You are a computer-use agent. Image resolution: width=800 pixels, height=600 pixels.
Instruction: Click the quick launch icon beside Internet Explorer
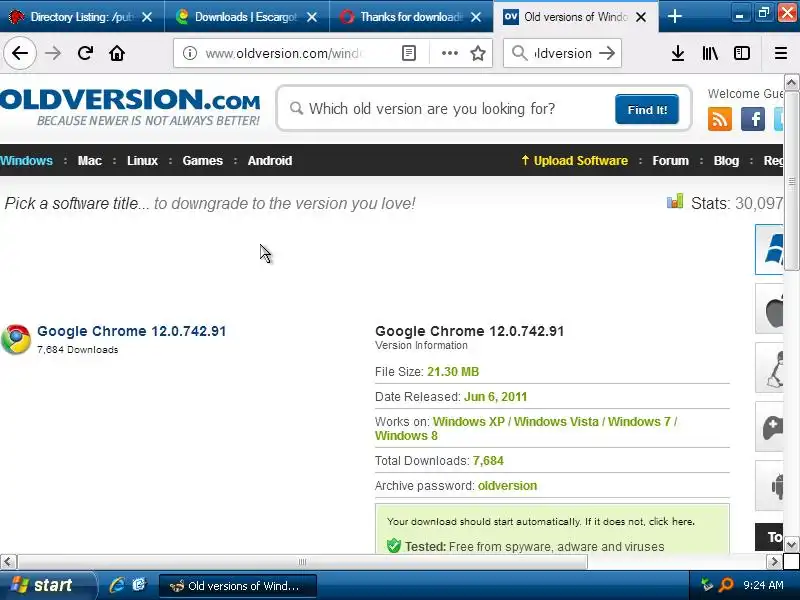pyautogui.click(x=139, y=585)
